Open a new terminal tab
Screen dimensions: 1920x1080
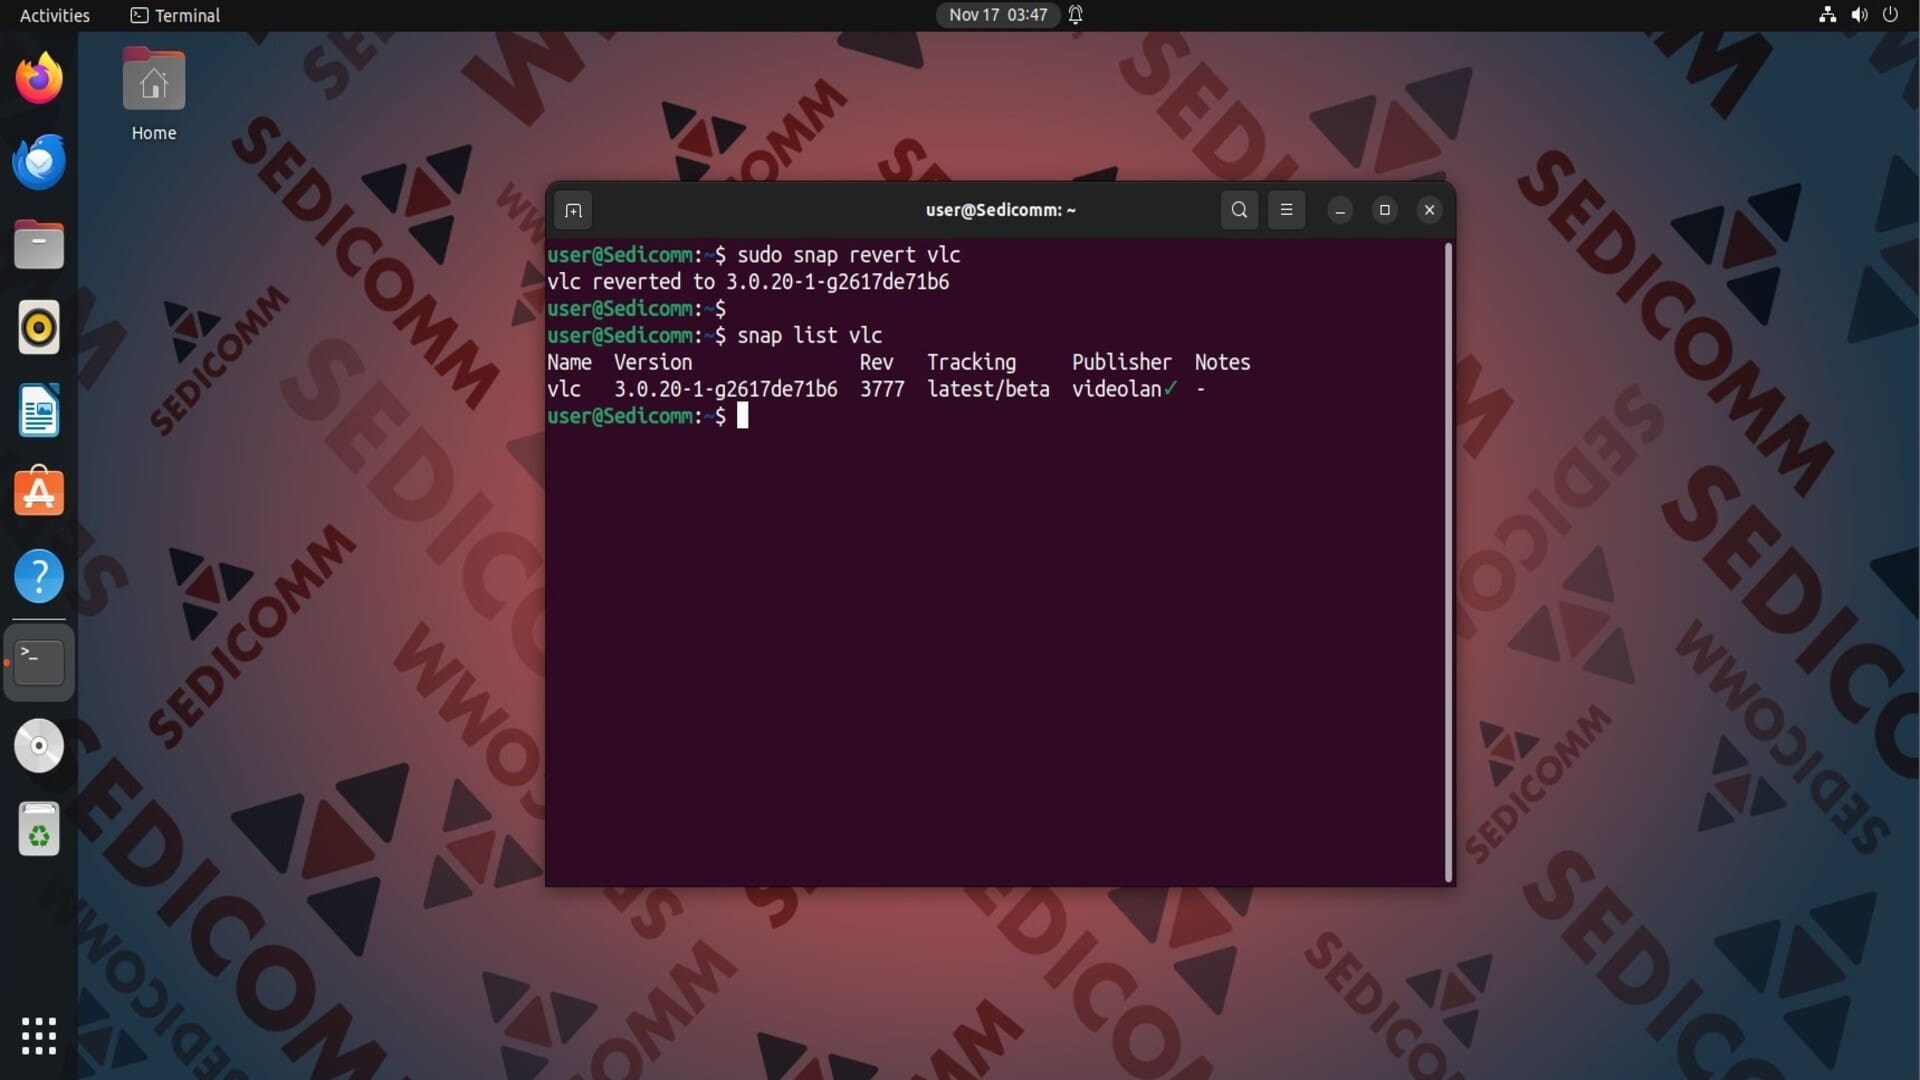pos(573,210)
